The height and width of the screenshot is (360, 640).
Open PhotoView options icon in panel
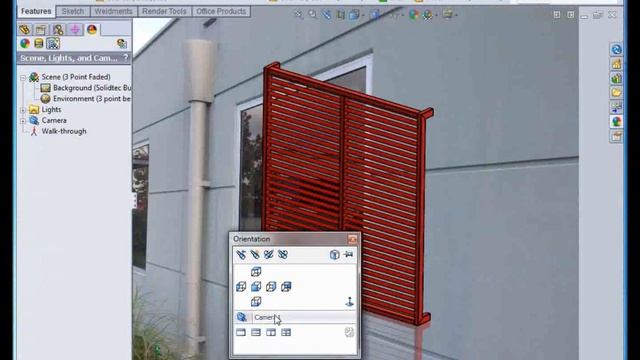tap(121, 43)
